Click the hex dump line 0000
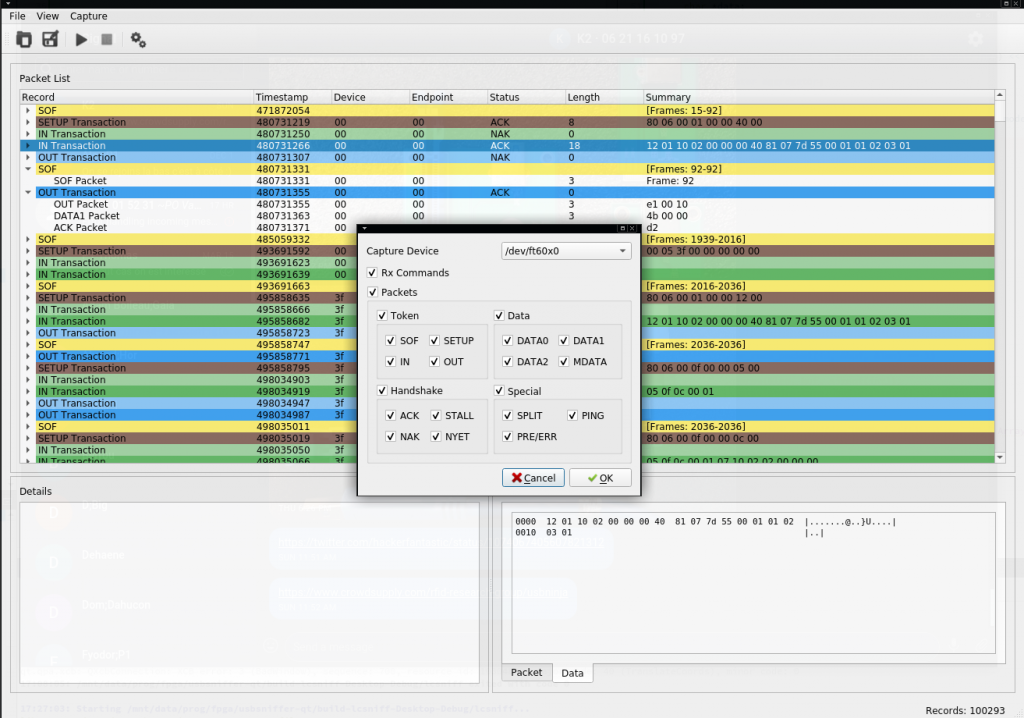 click(x=705, y=521)
